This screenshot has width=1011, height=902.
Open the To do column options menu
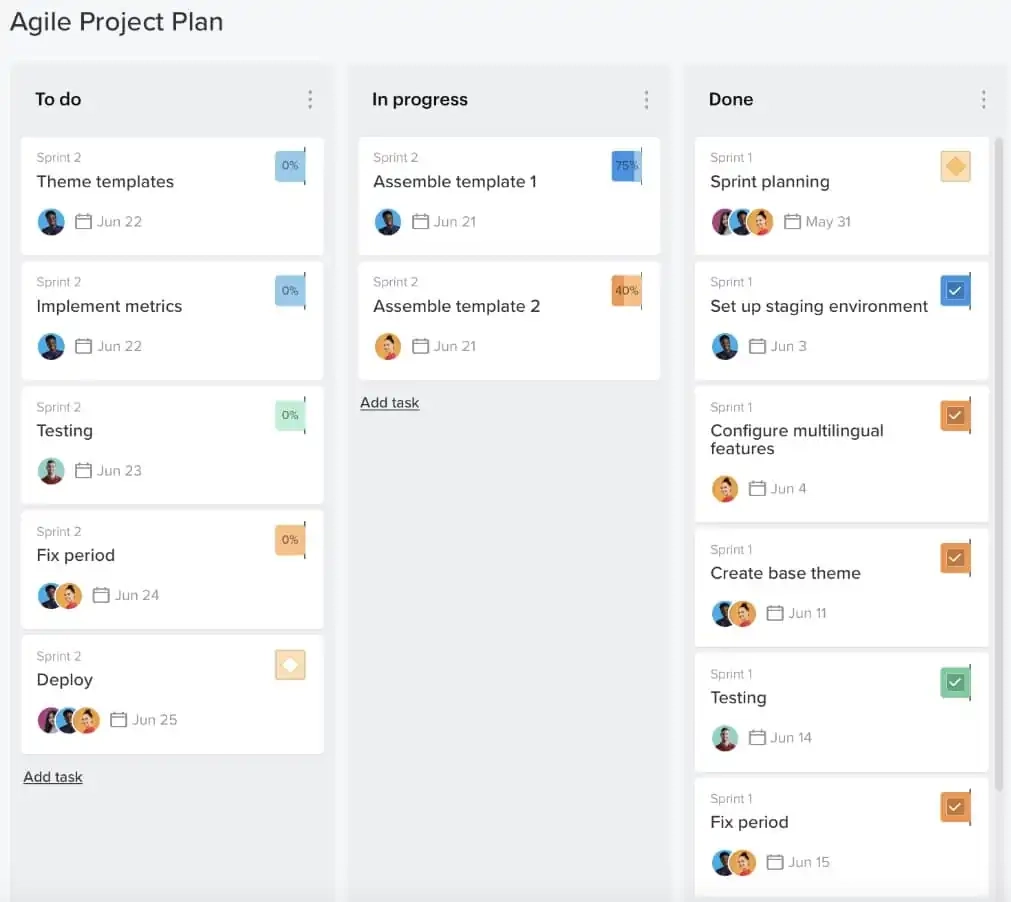click(310, 99)
